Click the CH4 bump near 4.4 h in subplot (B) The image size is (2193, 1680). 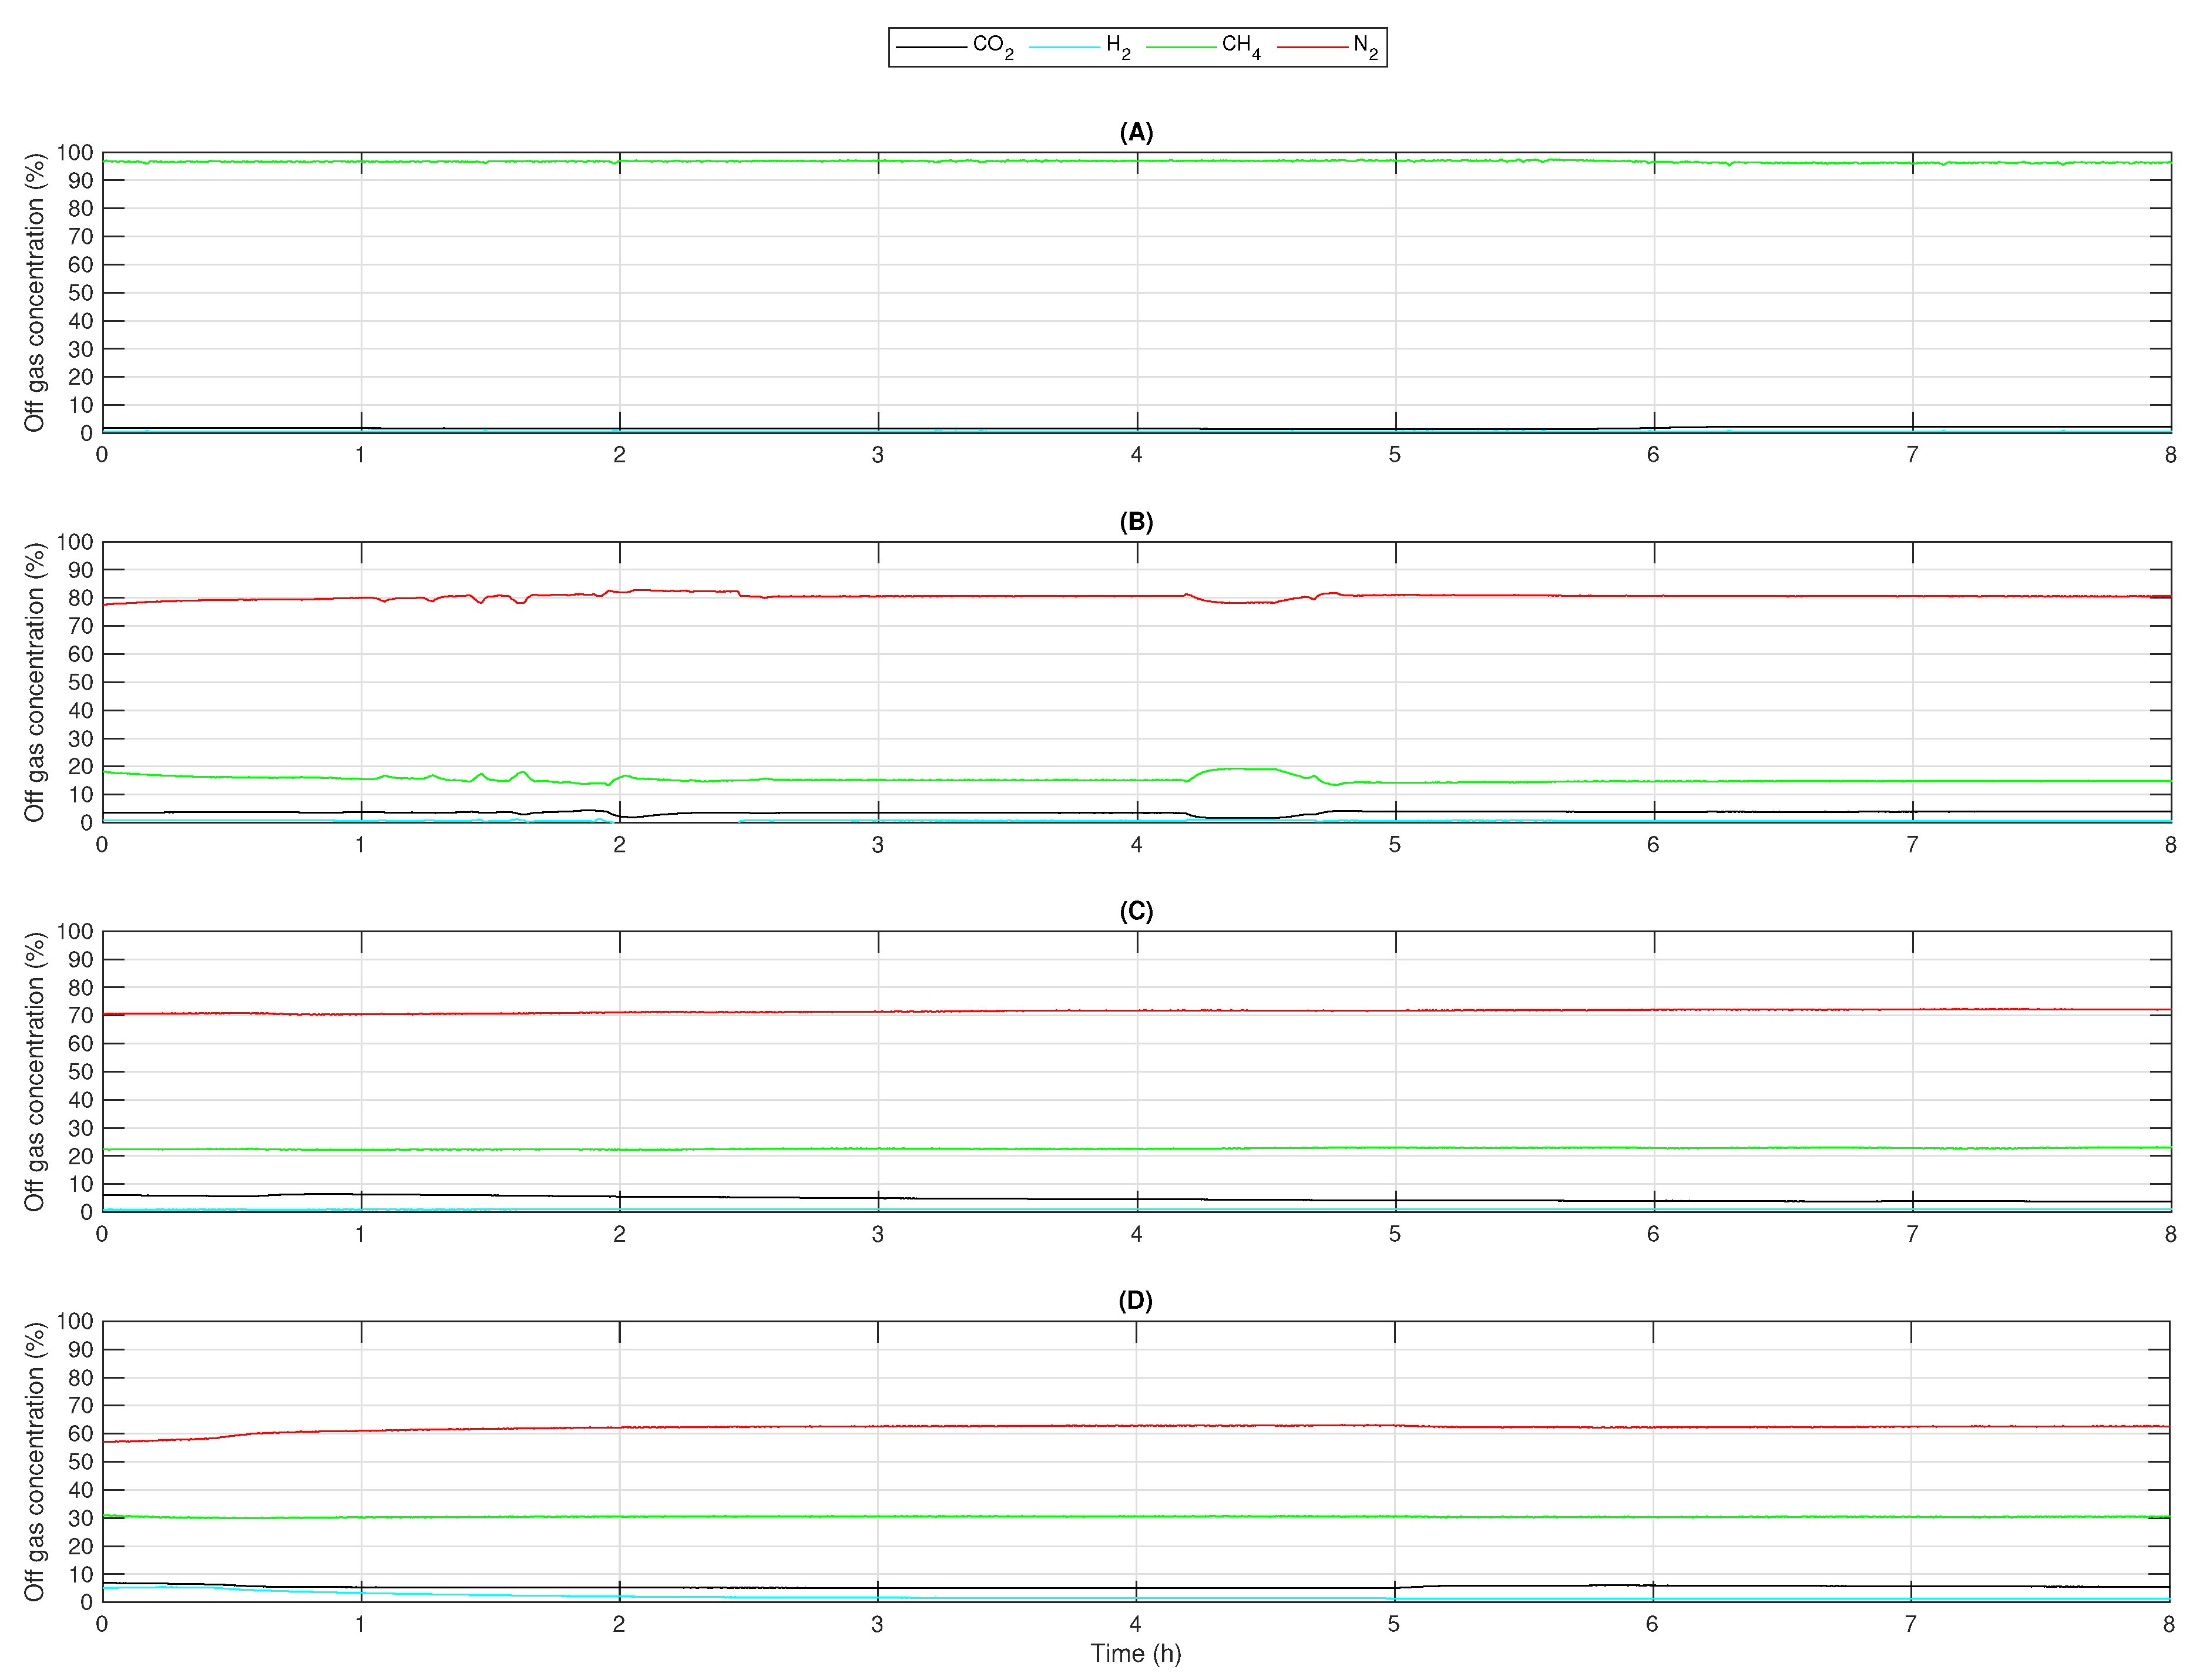click(1240, 768)
